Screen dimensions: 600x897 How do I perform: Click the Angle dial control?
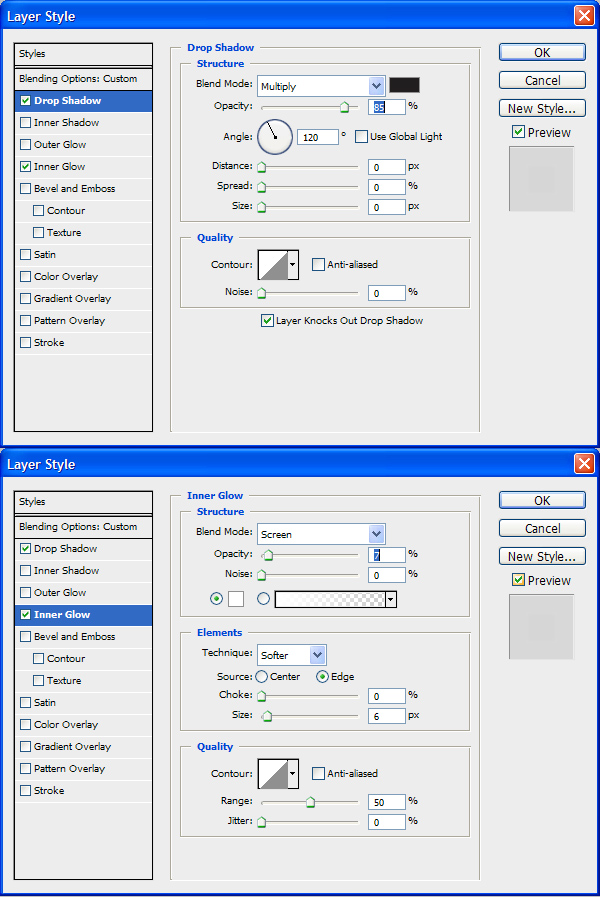[x=275, y=137]
